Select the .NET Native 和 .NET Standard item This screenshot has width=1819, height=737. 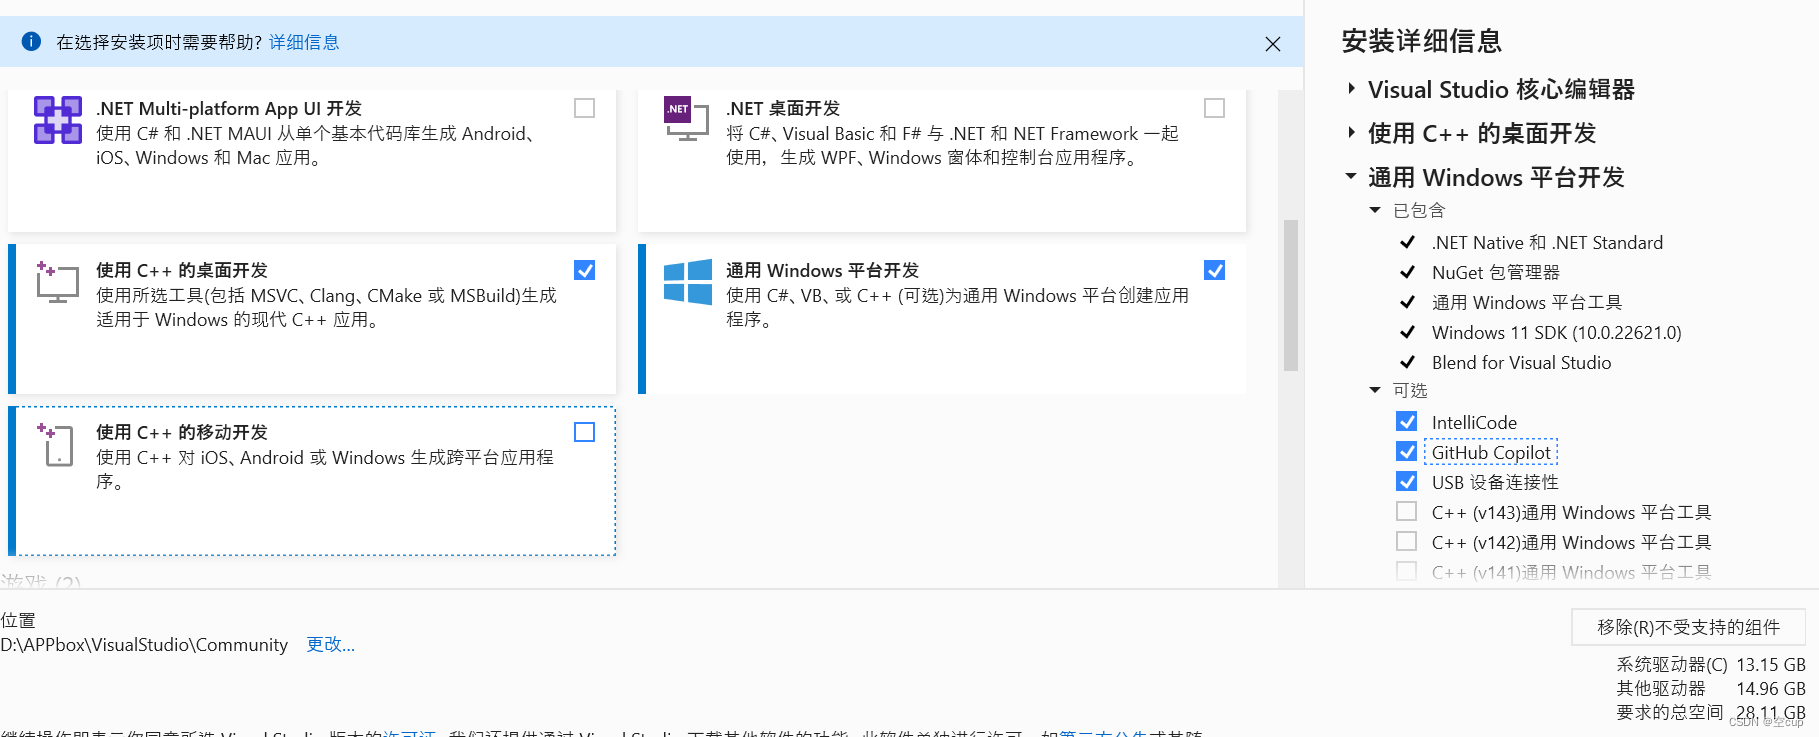1547,243
